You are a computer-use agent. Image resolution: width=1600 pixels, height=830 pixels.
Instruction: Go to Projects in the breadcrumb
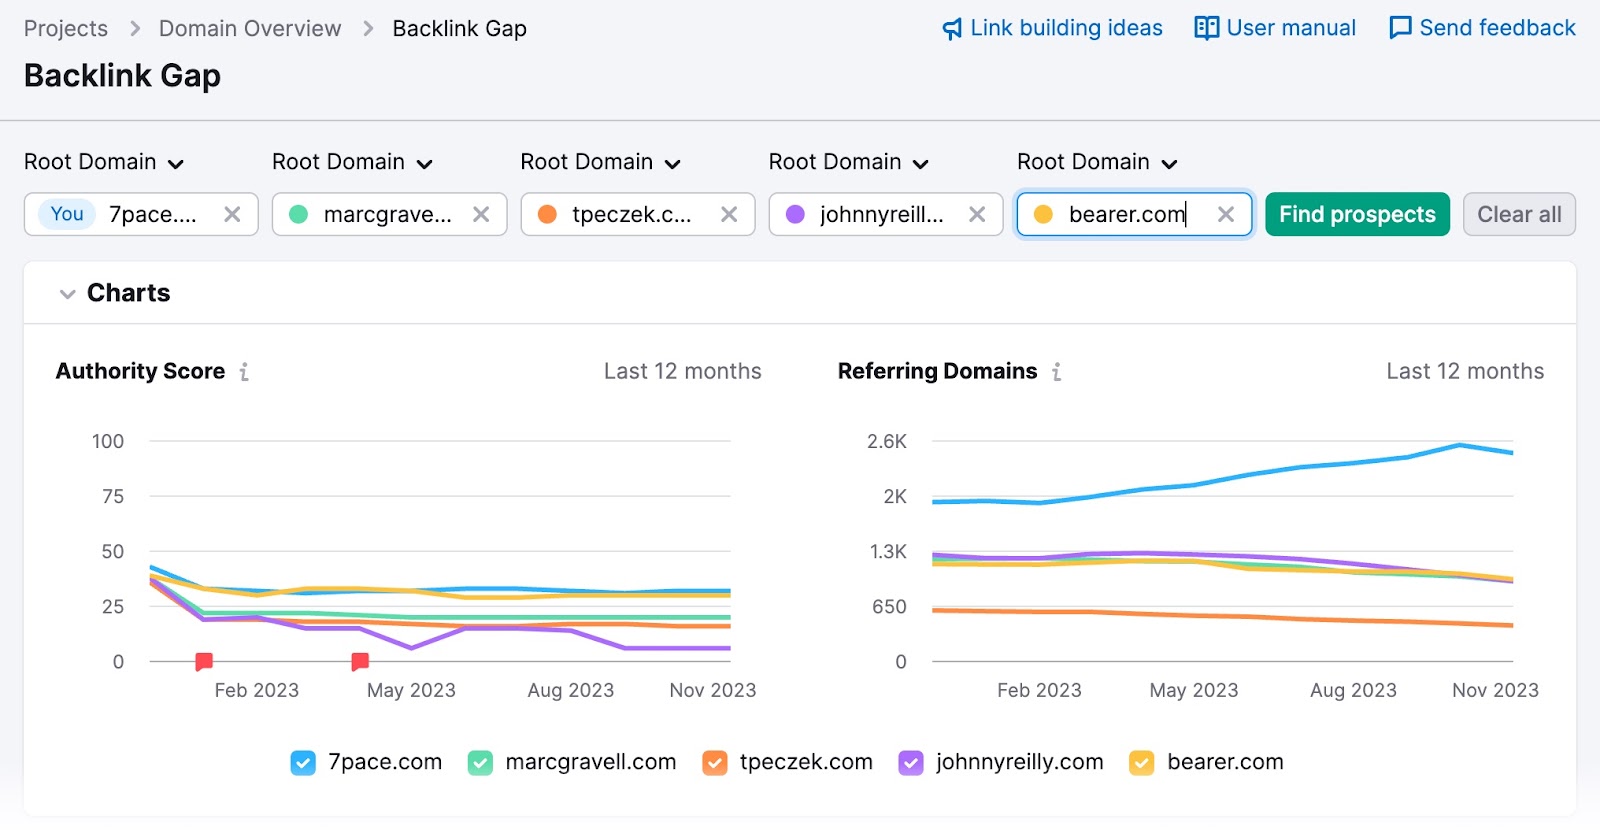(x=66, y=28)
